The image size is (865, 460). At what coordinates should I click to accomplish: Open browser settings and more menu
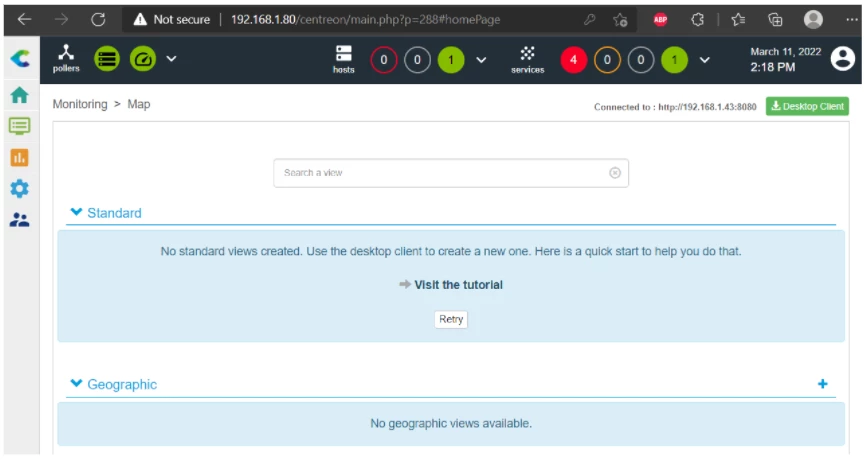click(x=852, y=20)
